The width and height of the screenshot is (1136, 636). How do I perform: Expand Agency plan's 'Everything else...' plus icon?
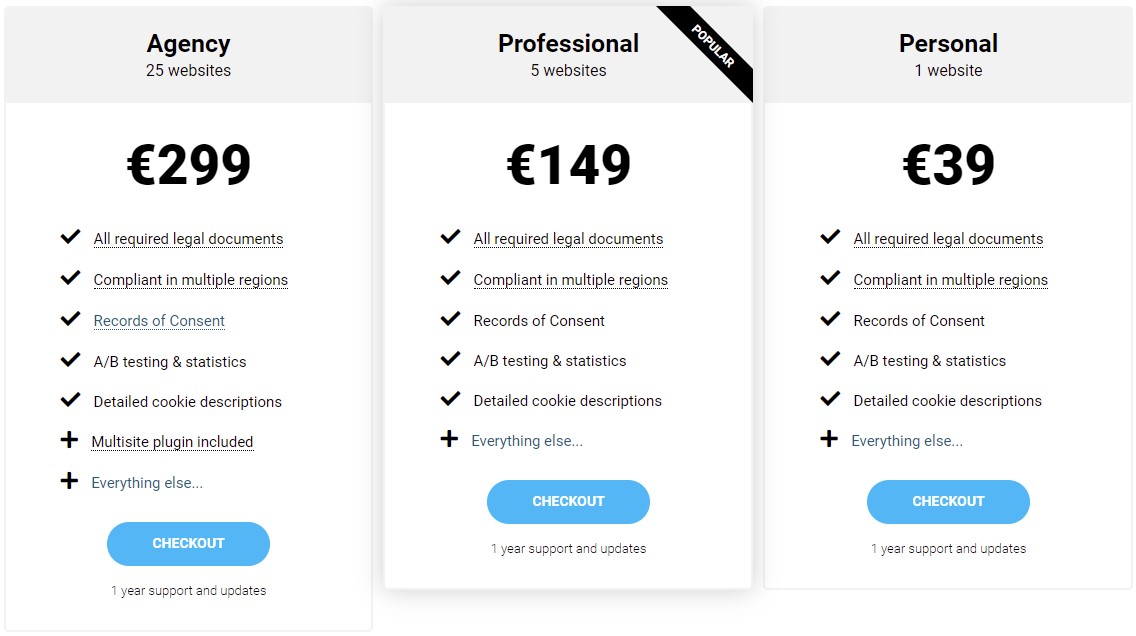coord(69,482)
